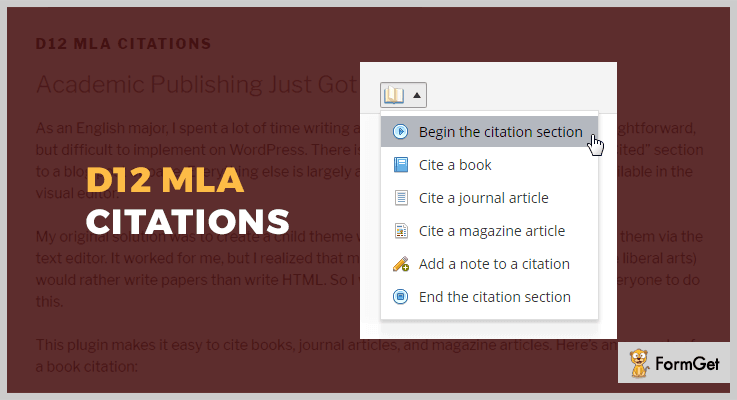The image size is (737, 400).
Task: Collapse the citation dropdown arrow
Action: [416, 95]
